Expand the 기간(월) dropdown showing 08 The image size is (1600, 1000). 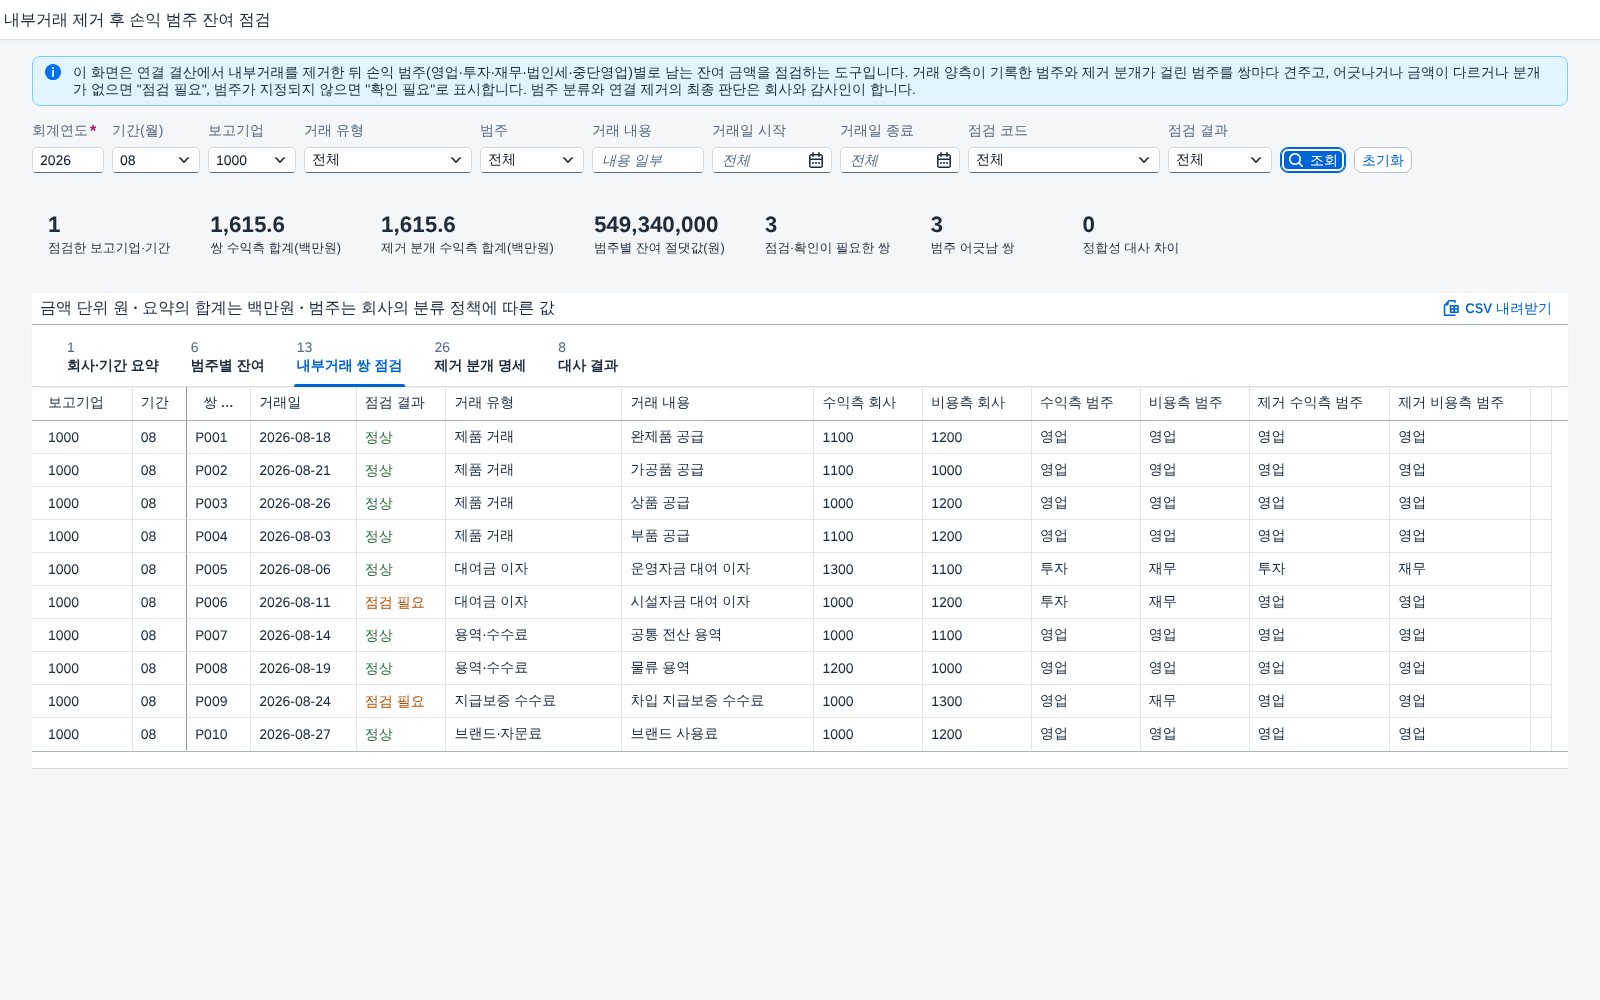[x=156, y=160]
